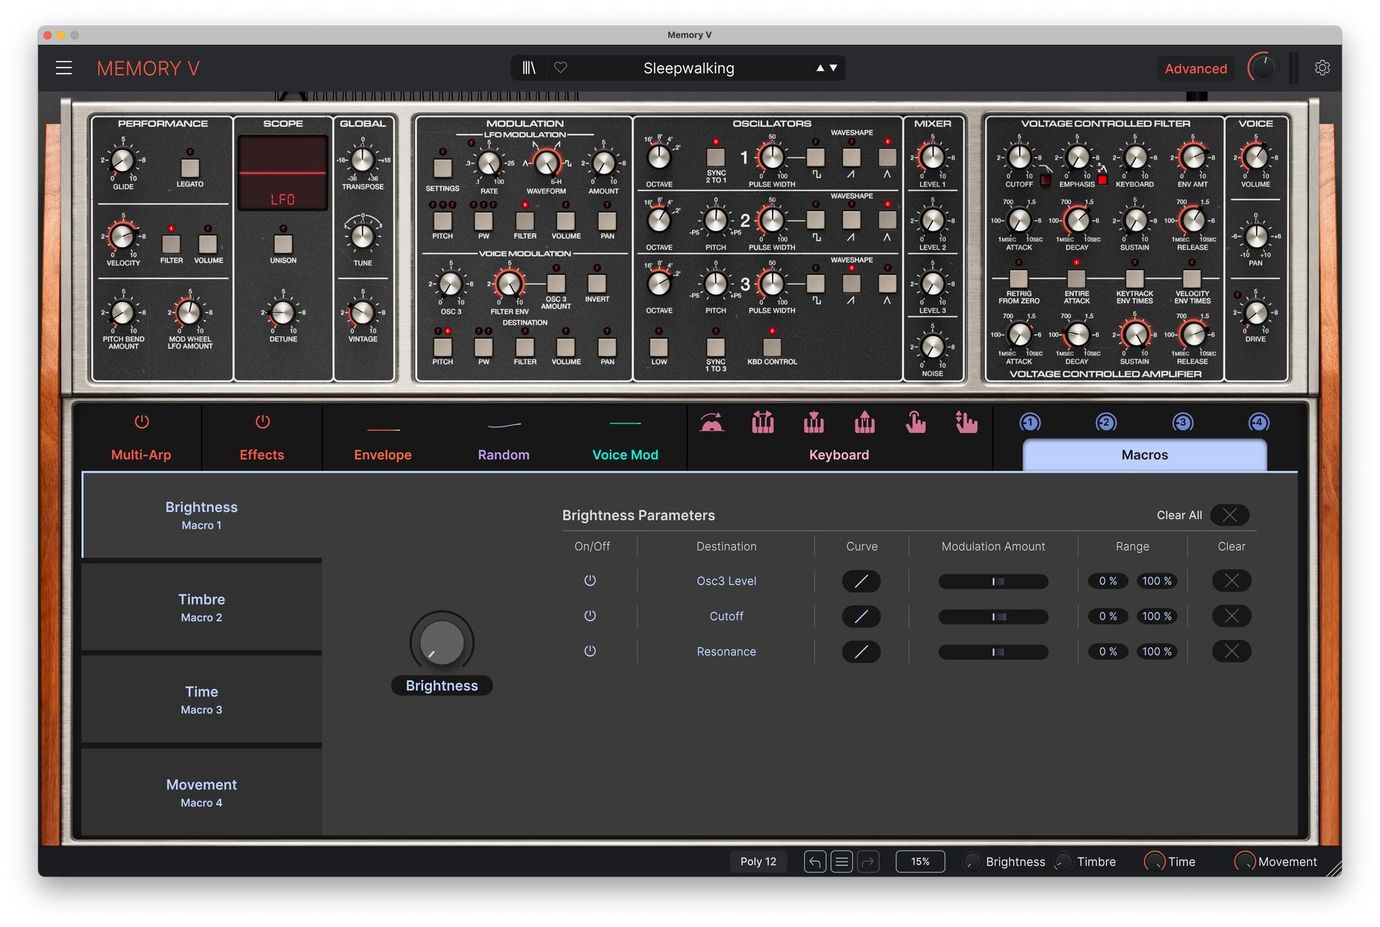Open the LFO modulation SETTINGS button
Screen dimensions: 1380x927
pyautogui.click(x=442, y=168)
